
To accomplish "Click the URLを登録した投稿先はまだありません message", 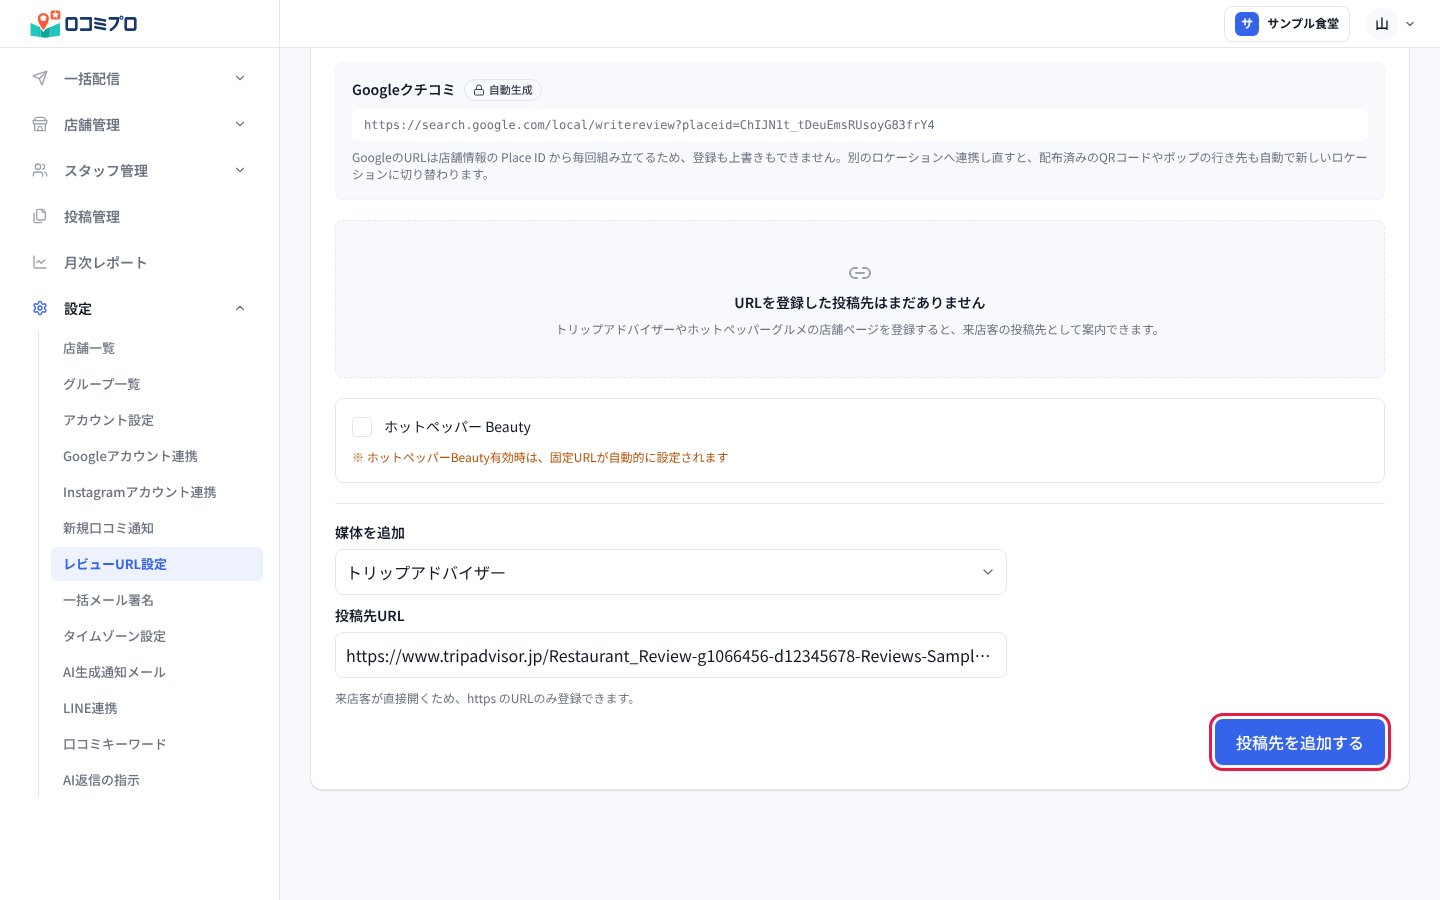I will [x=860, y=303].
